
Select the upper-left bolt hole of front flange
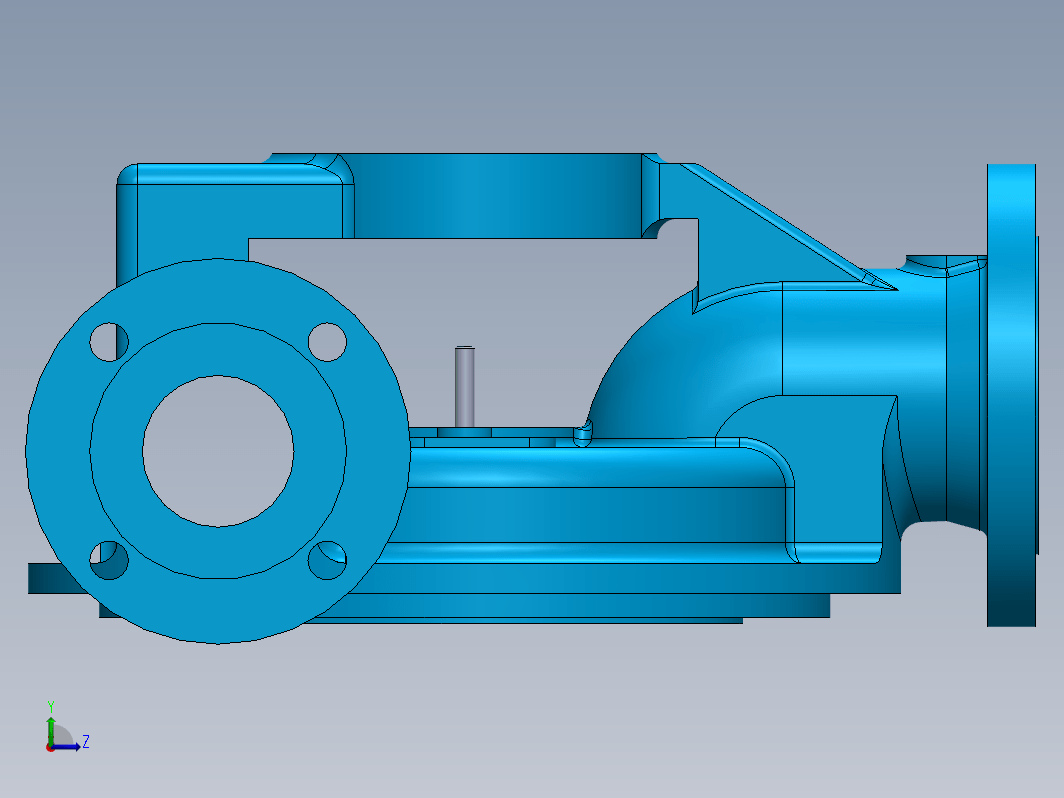[x=109, y=342]
